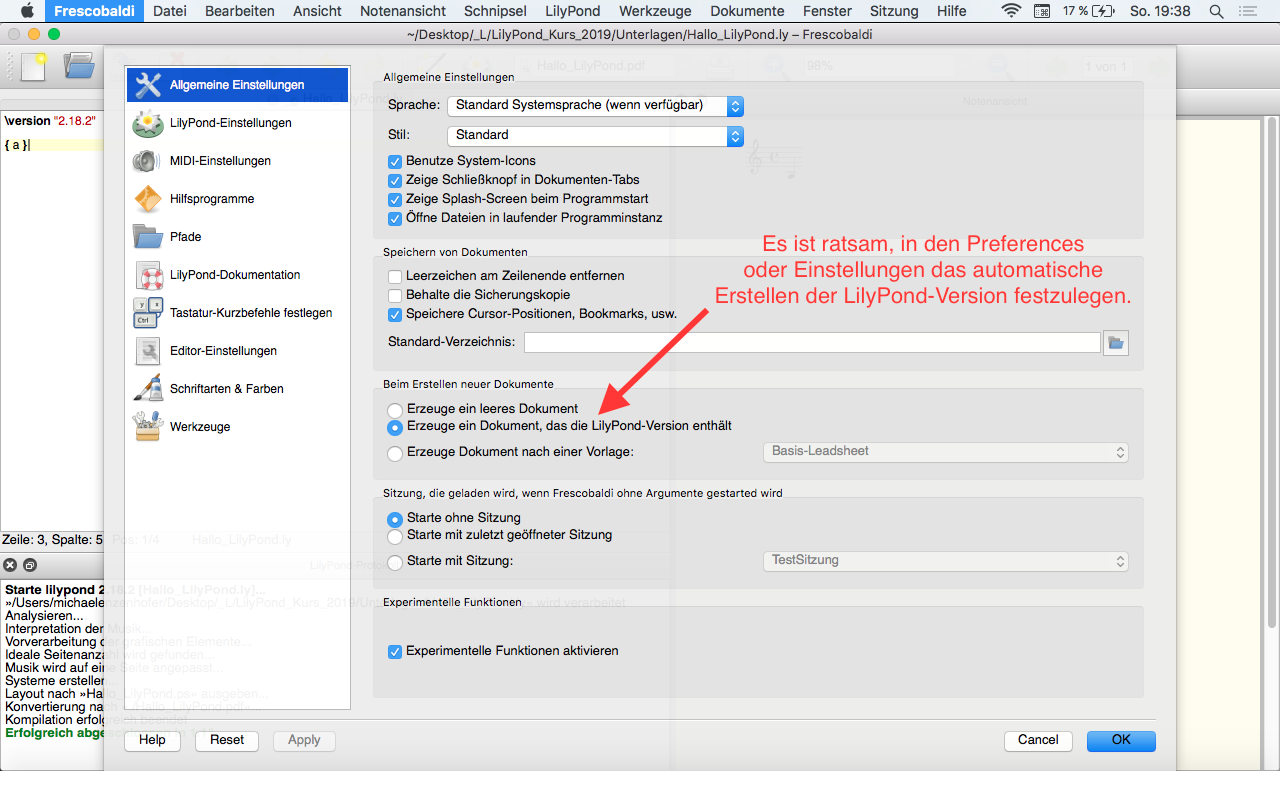Open the Notenansicht menu

point(401,11)
